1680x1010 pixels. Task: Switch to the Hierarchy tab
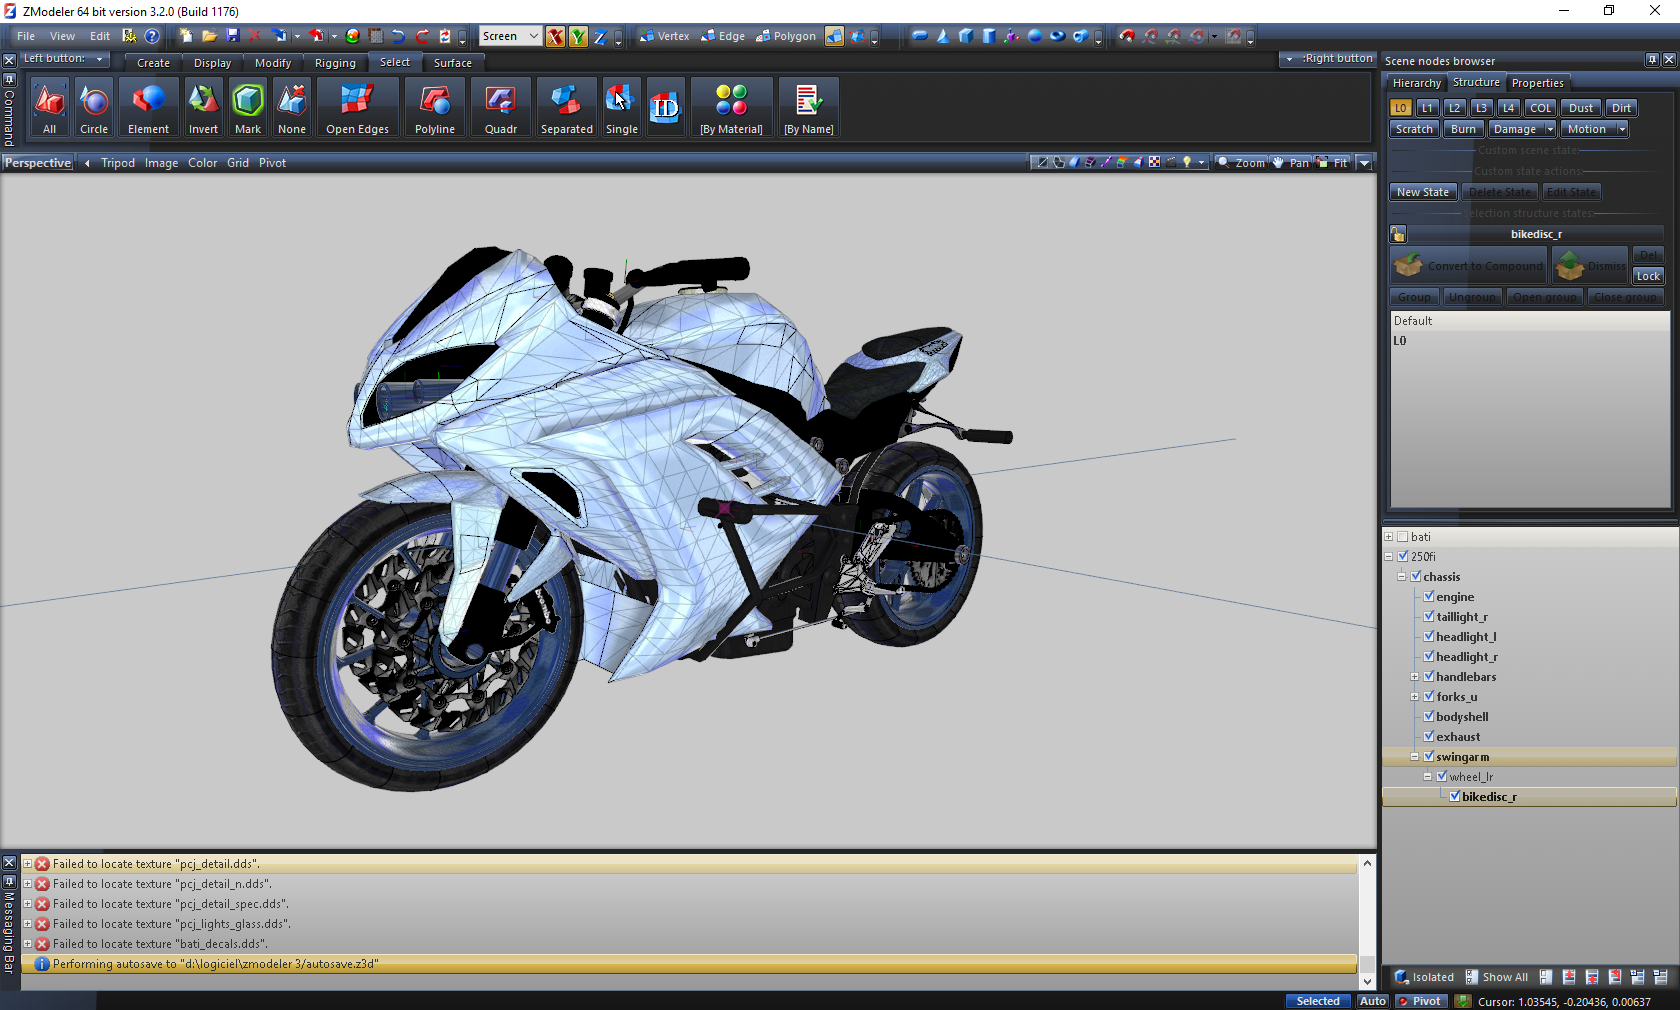tap(1416, 83)
